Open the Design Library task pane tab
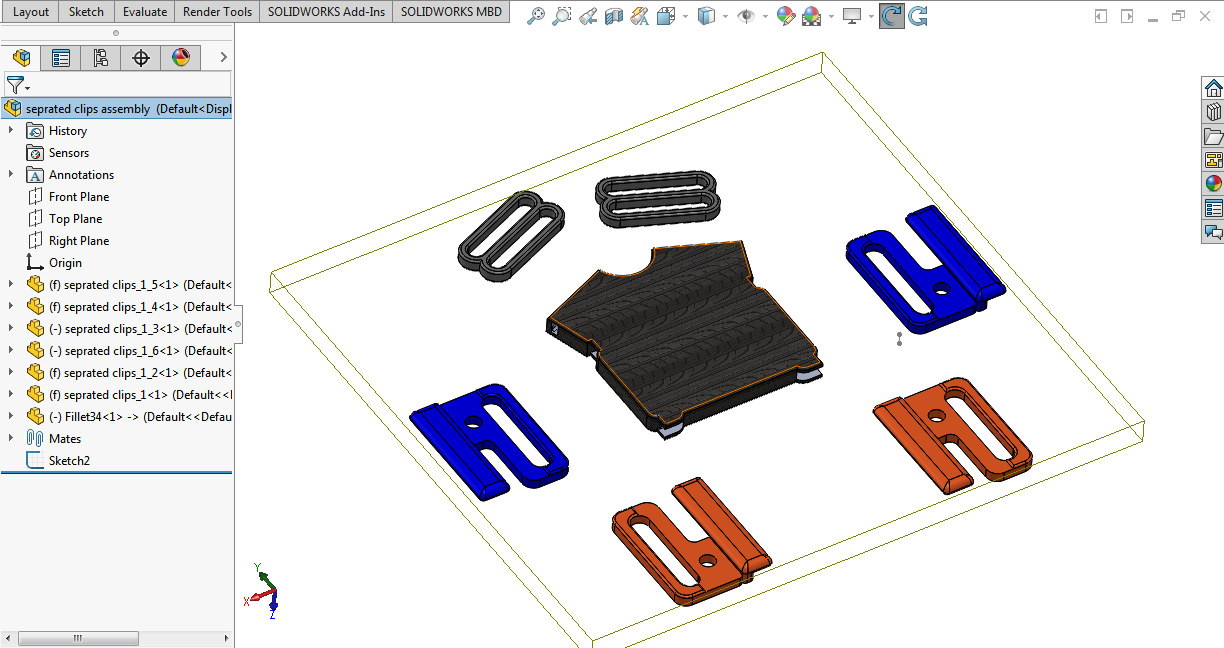The height and width of the screenshot is (648, 1224). tap(1213, 111)
